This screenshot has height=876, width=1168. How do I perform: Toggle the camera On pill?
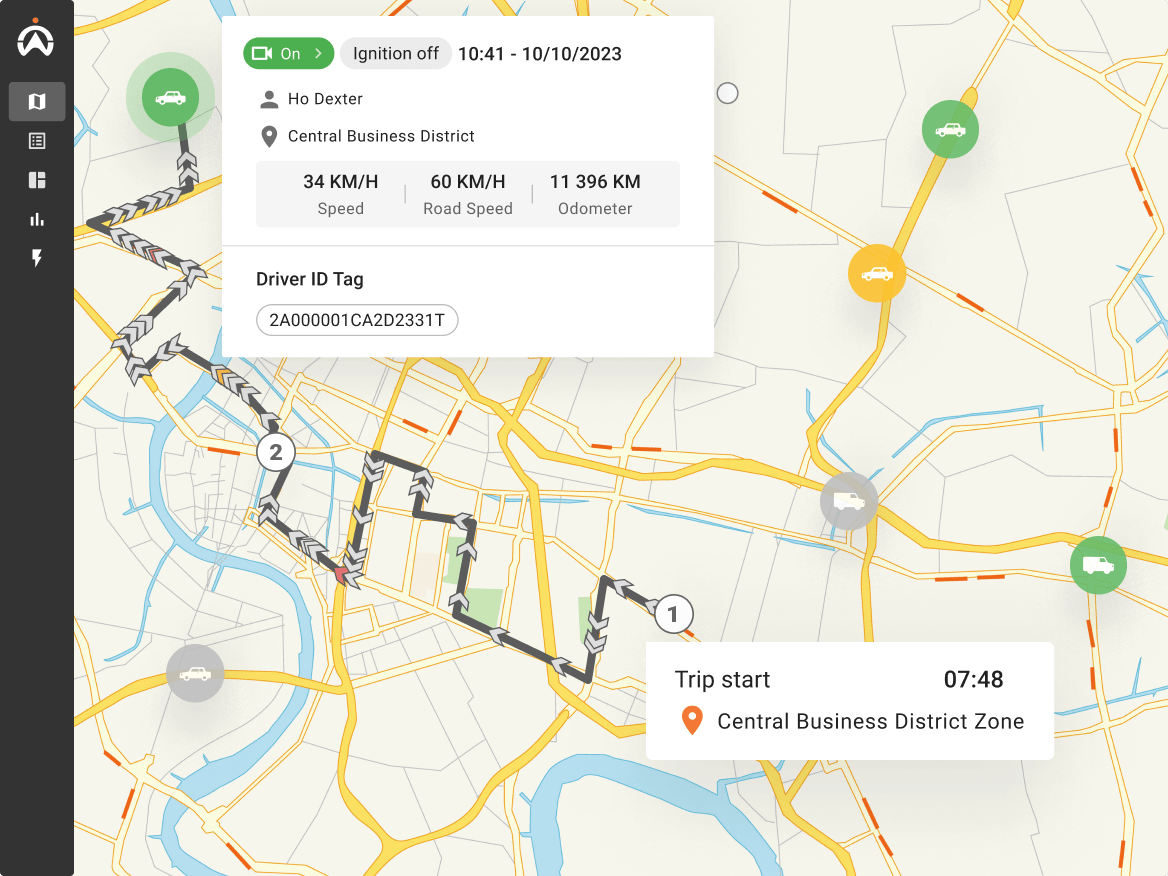point(277,54)
